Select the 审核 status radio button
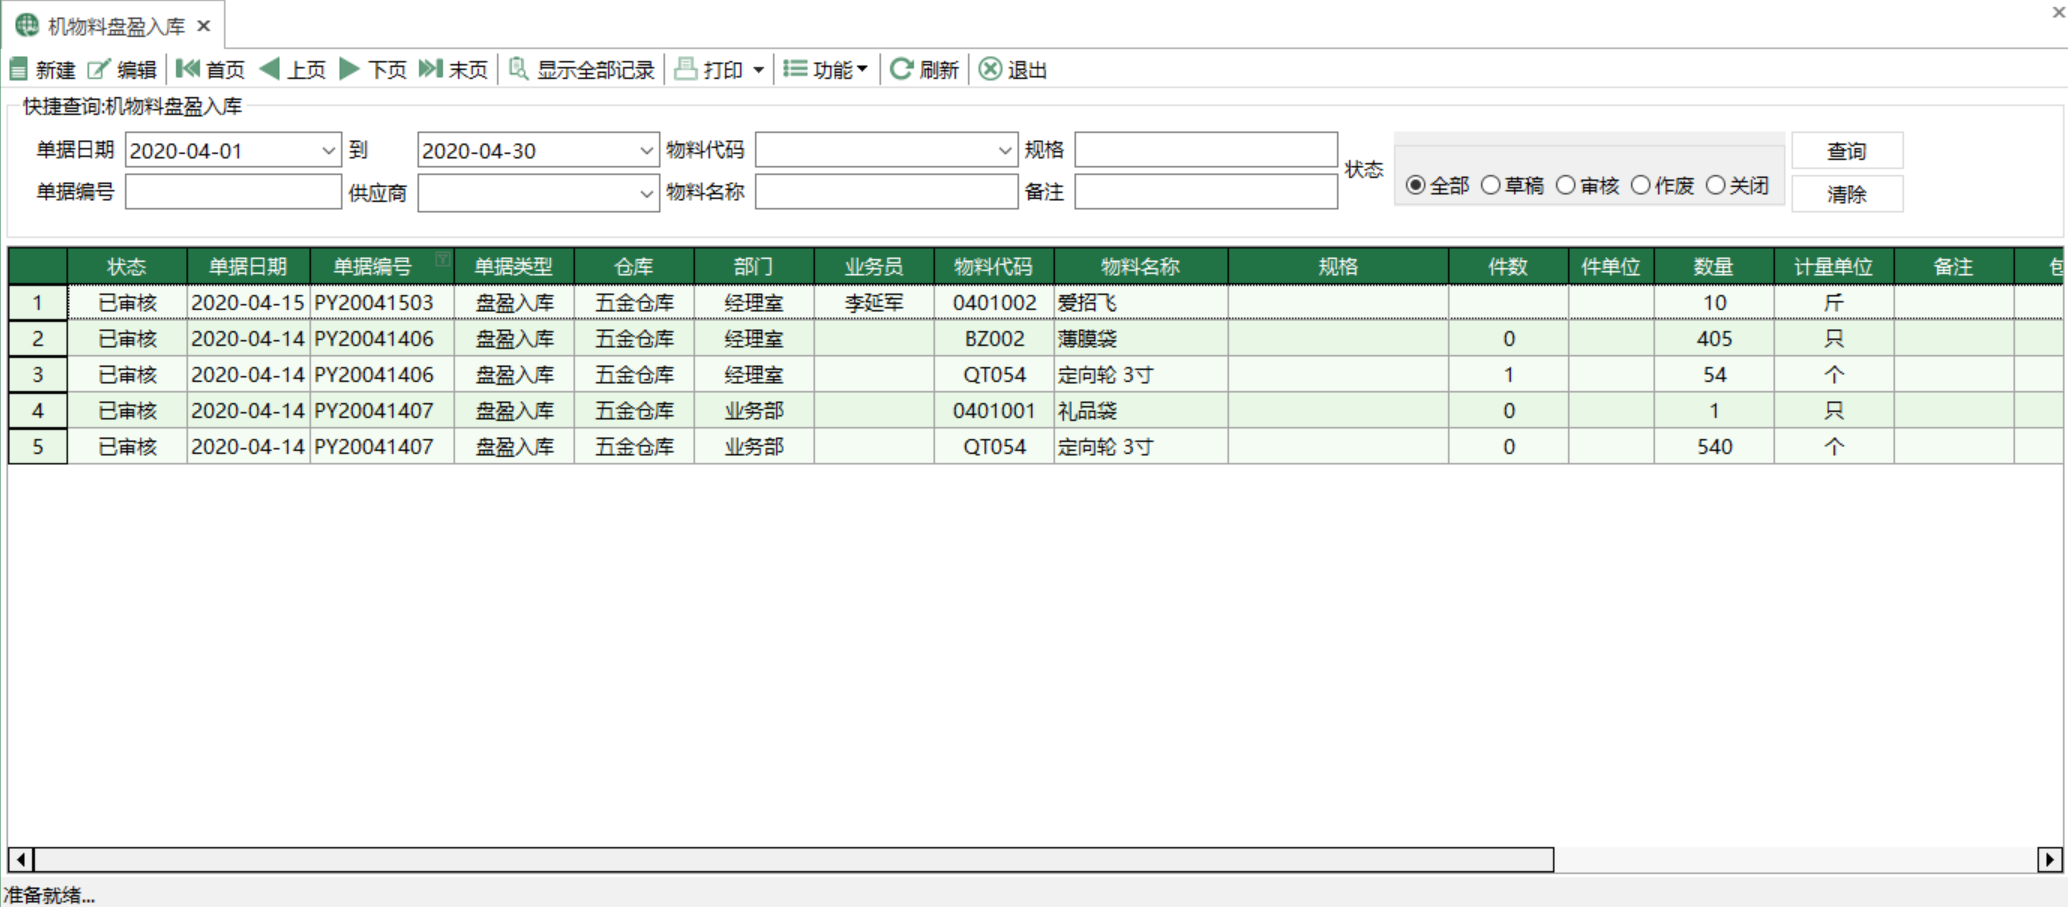This screenshot has width=2068, height=907. [1565, 185]
